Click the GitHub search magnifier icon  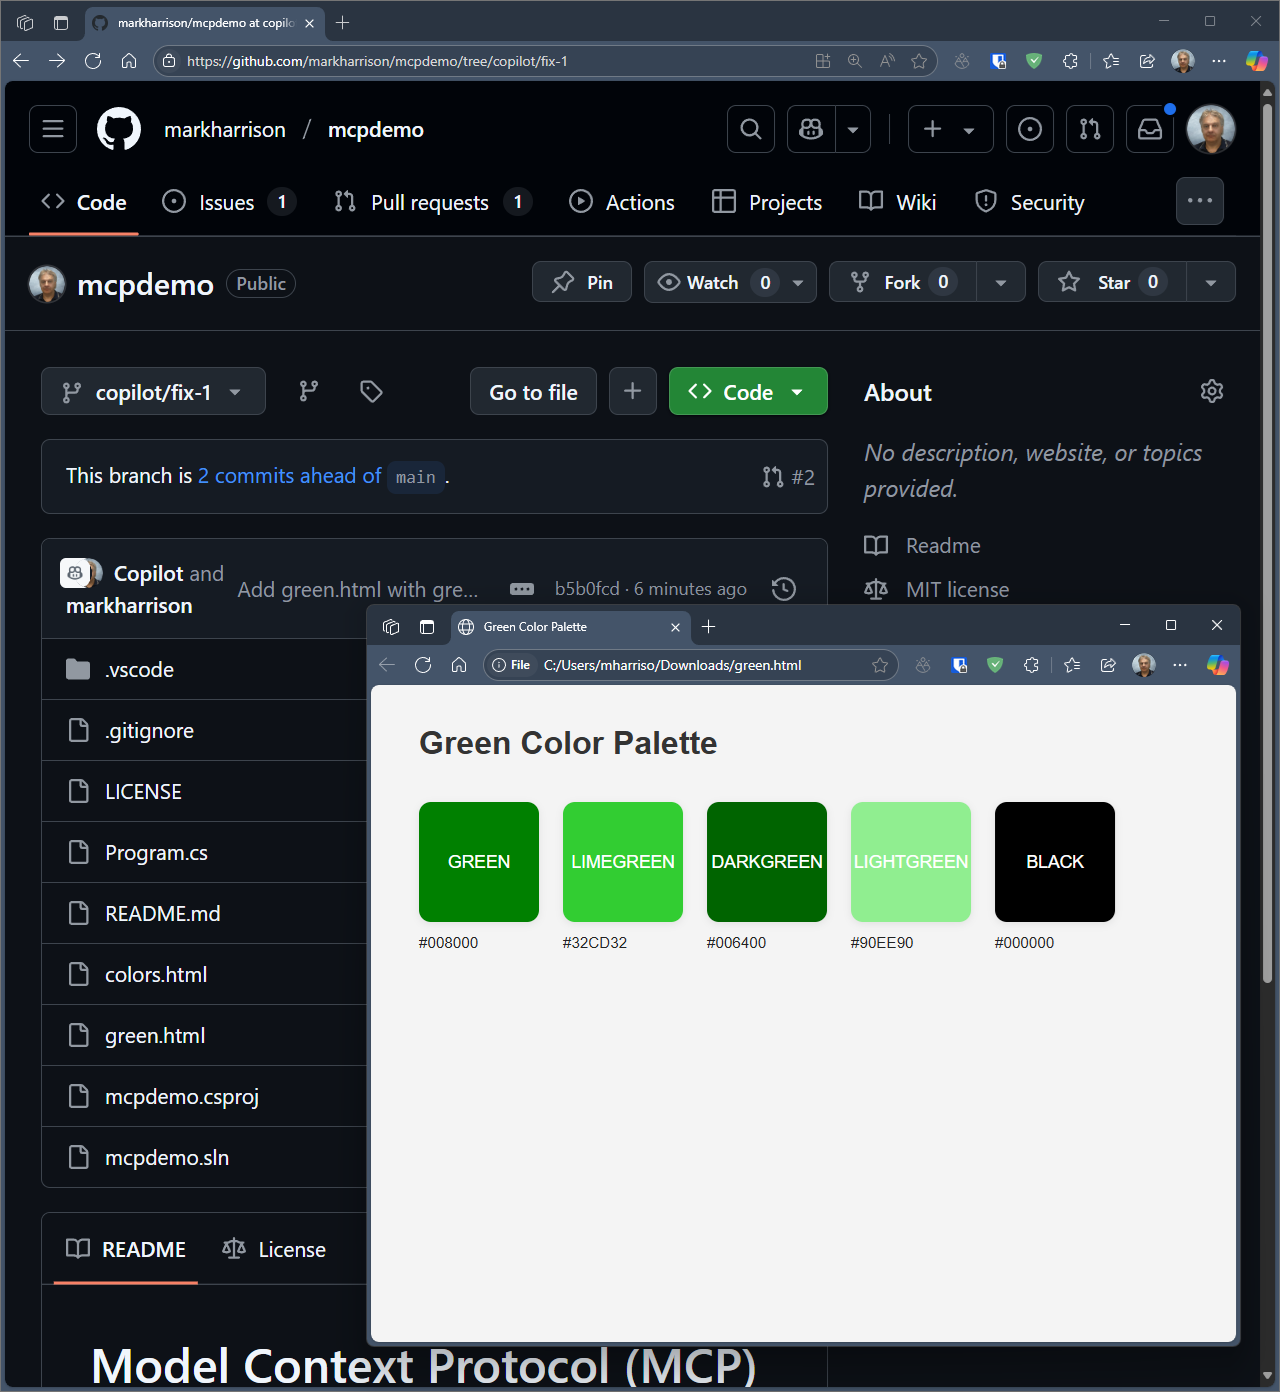(750, 129)
